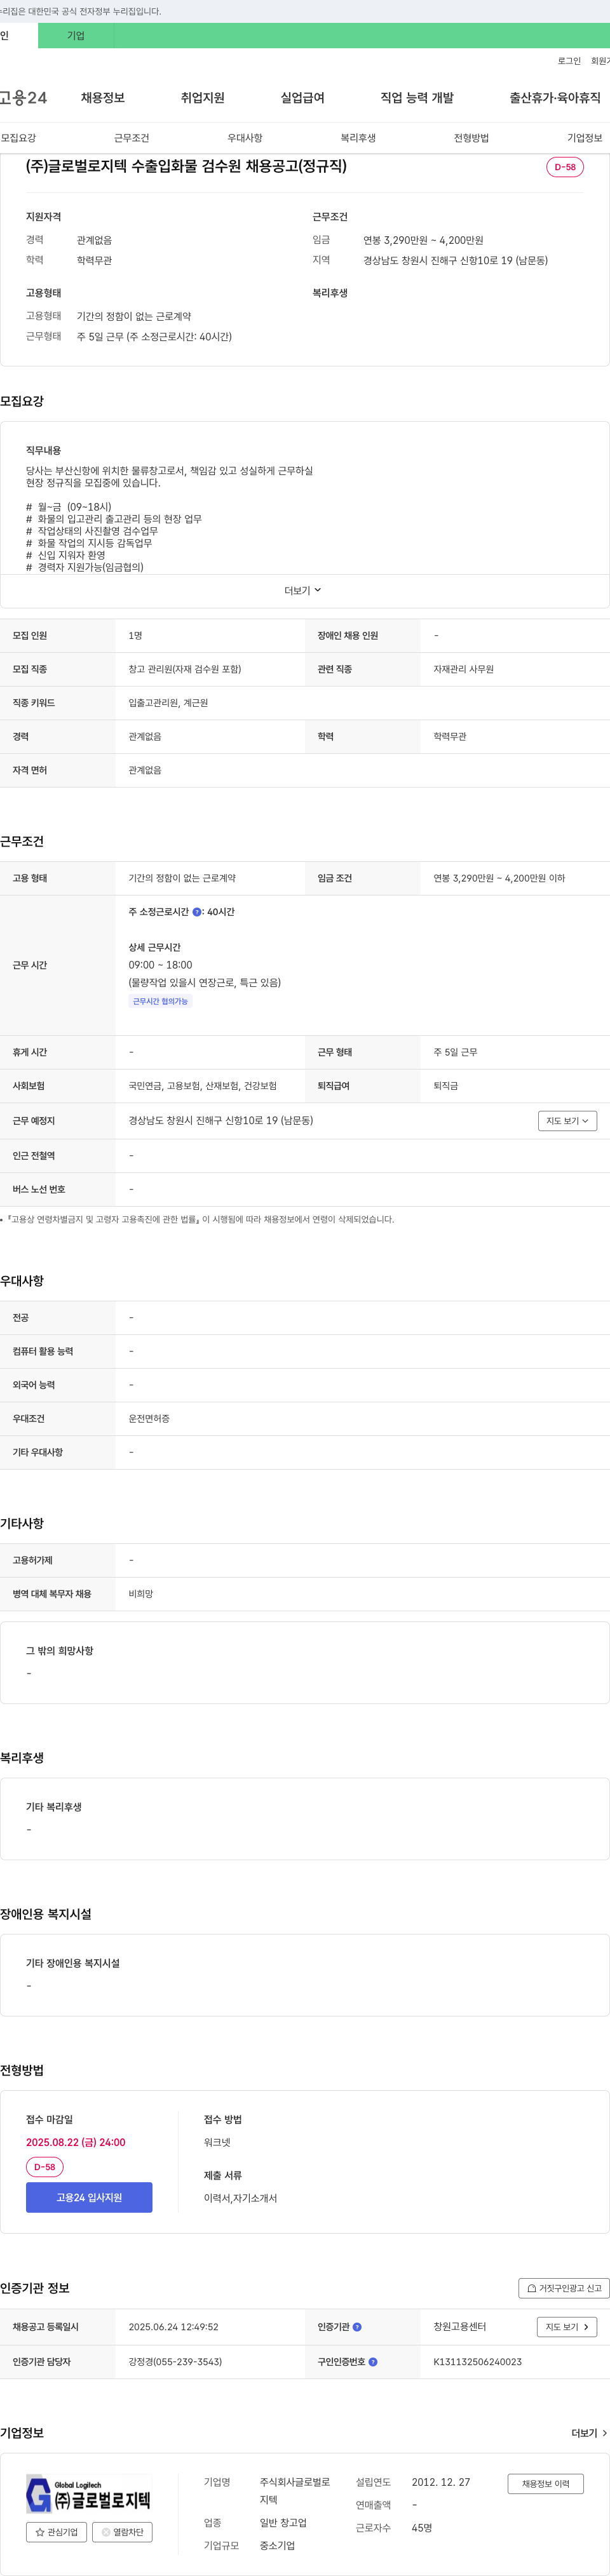Click the help icon beside 주 소정근로시간

[197, 912]
